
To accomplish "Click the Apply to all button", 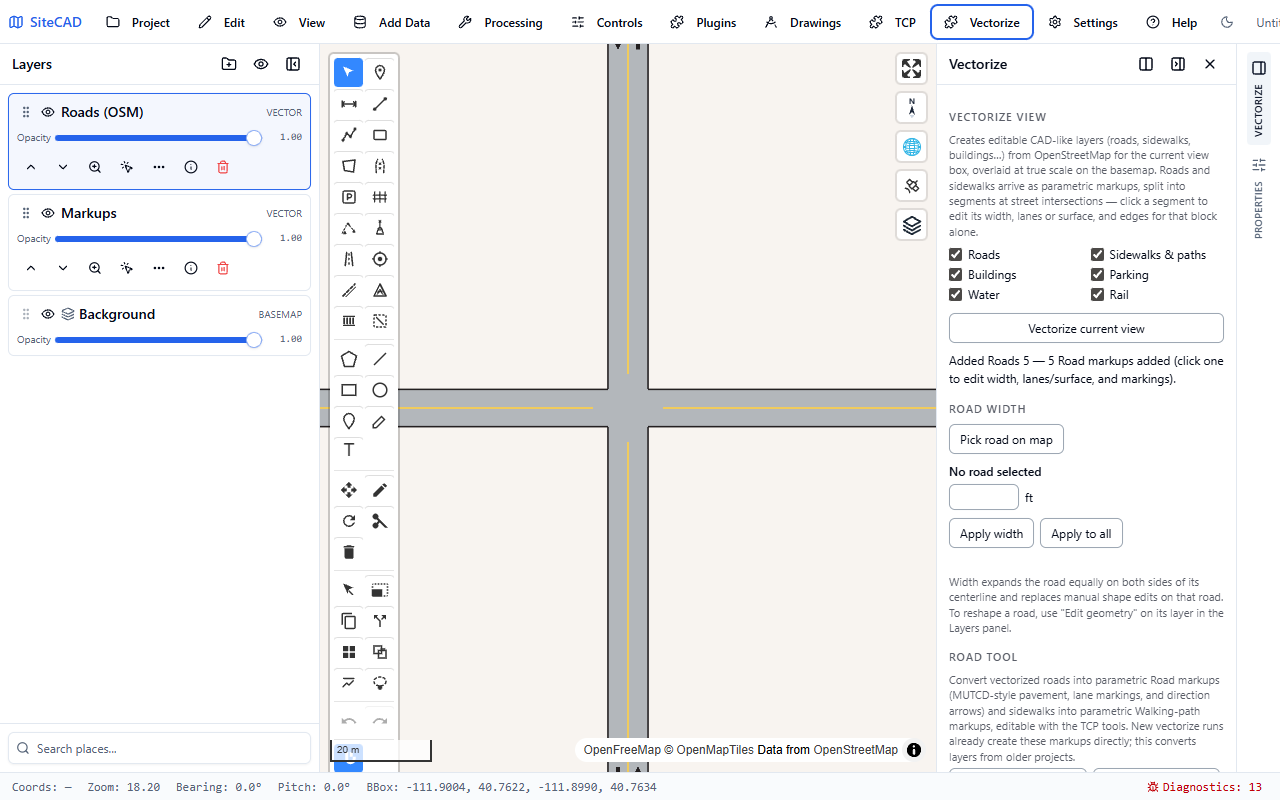I will [1081, 533].
